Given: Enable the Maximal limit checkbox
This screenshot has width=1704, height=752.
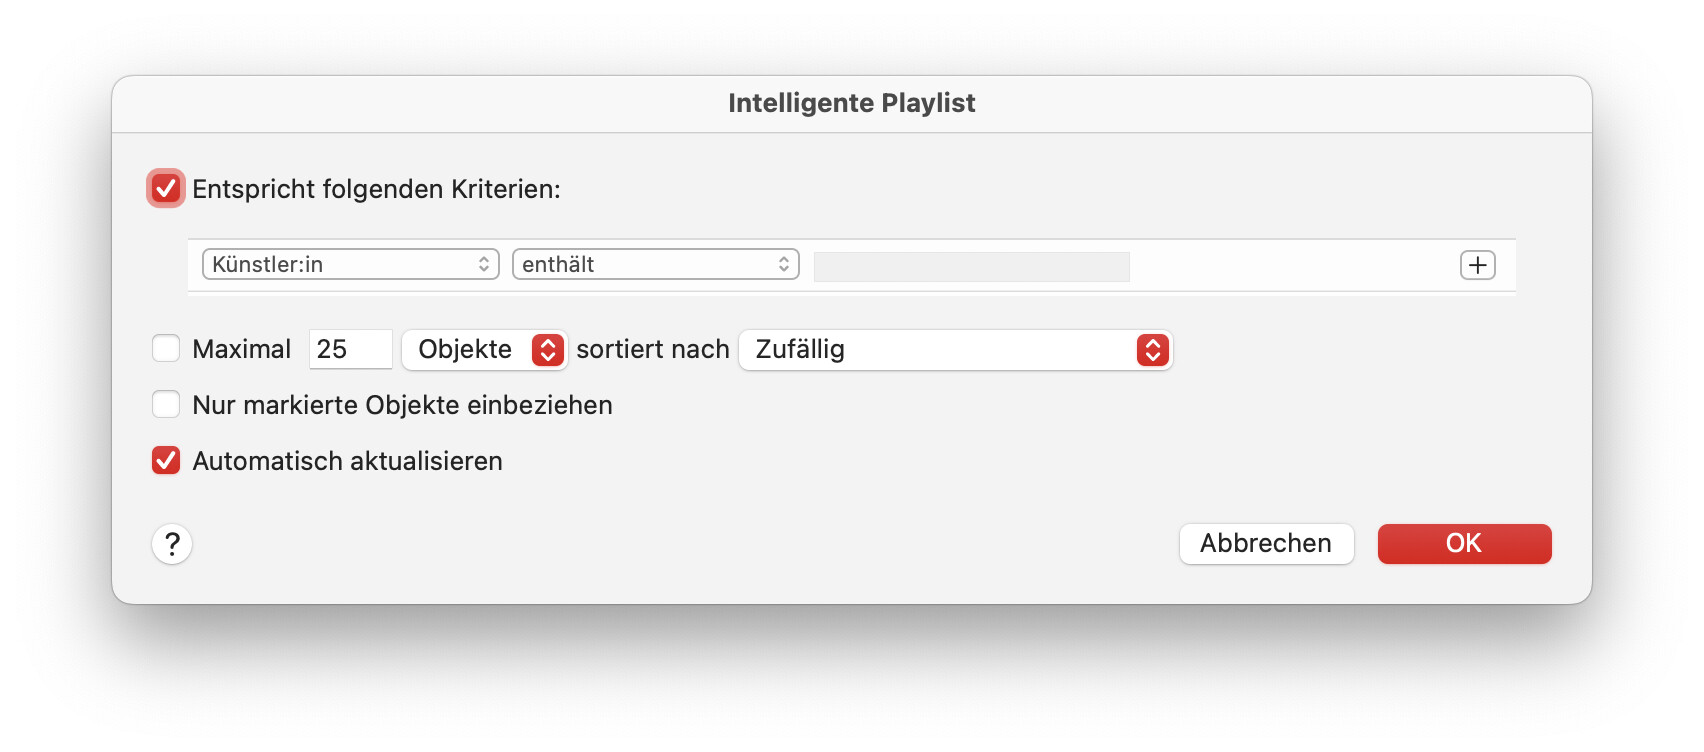Looking at the screenshot, I should pyautogui.click(x=166, y=348).
